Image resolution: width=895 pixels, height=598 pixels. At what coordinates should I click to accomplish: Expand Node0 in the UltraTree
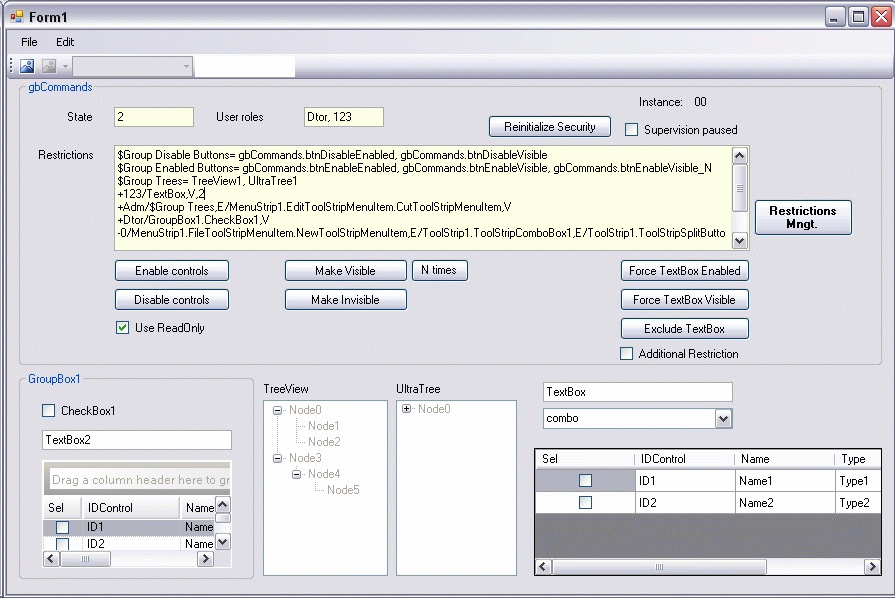406,409
